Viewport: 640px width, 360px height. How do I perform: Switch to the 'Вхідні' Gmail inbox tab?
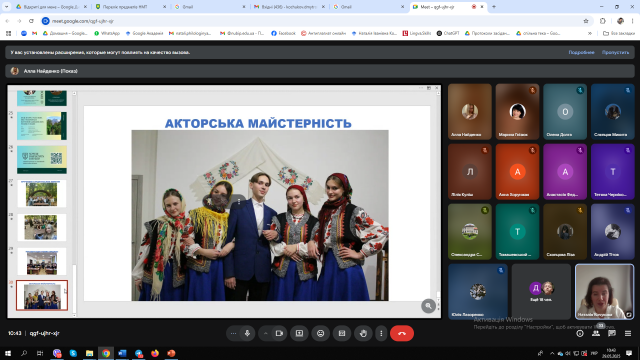(288, 7)
